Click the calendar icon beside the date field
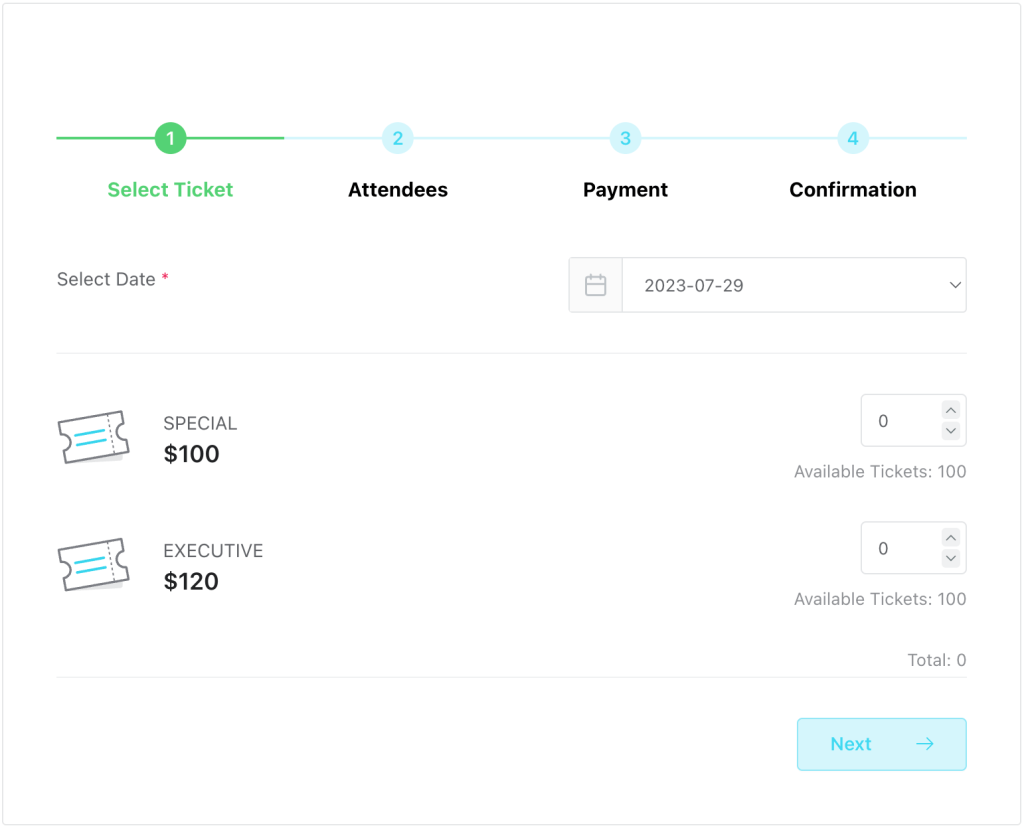The width and height of the screenshot is (1024, 830). [x=596, y=285]
